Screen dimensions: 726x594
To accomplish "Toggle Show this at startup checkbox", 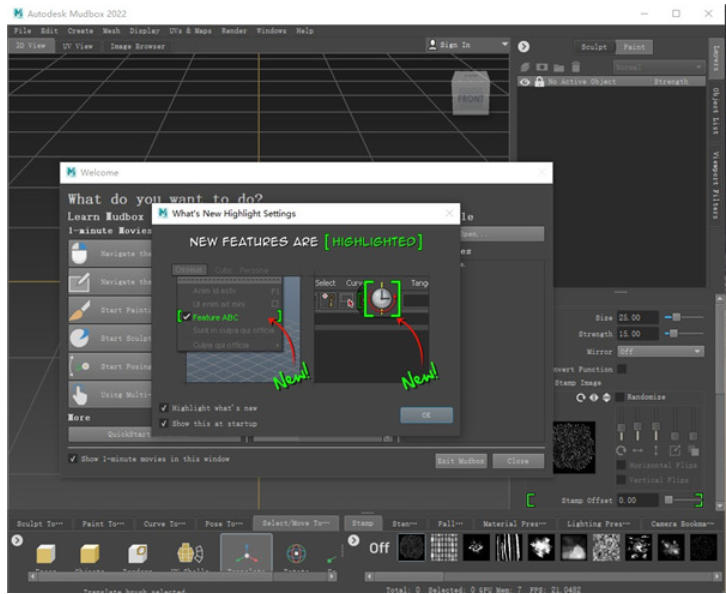I will tap(164, 423).
